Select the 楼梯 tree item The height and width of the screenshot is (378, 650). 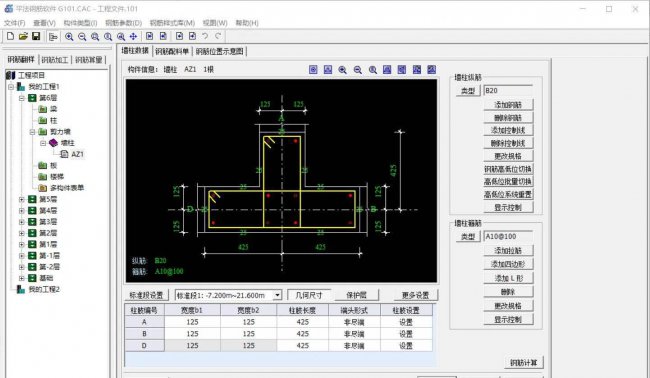(x=57, y=177)
